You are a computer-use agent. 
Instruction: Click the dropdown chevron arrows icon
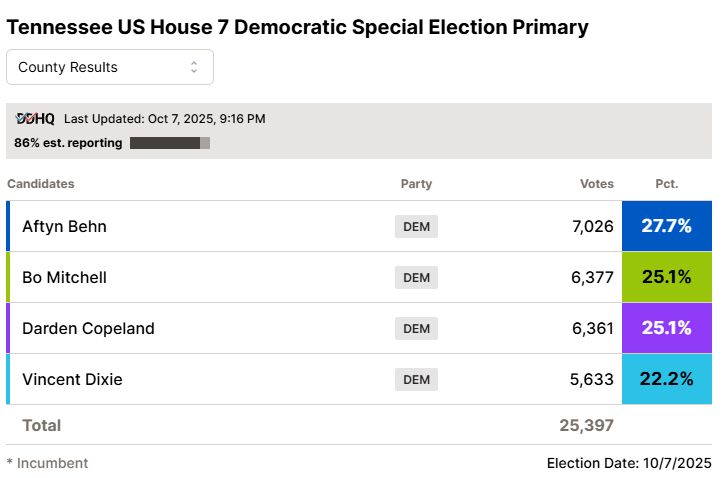point(194,67)
